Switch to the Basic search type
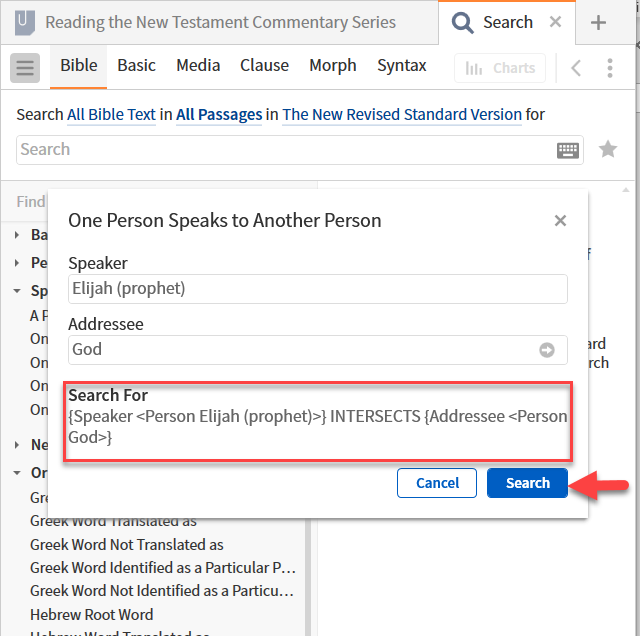The image size is (640, 636). 136,65
